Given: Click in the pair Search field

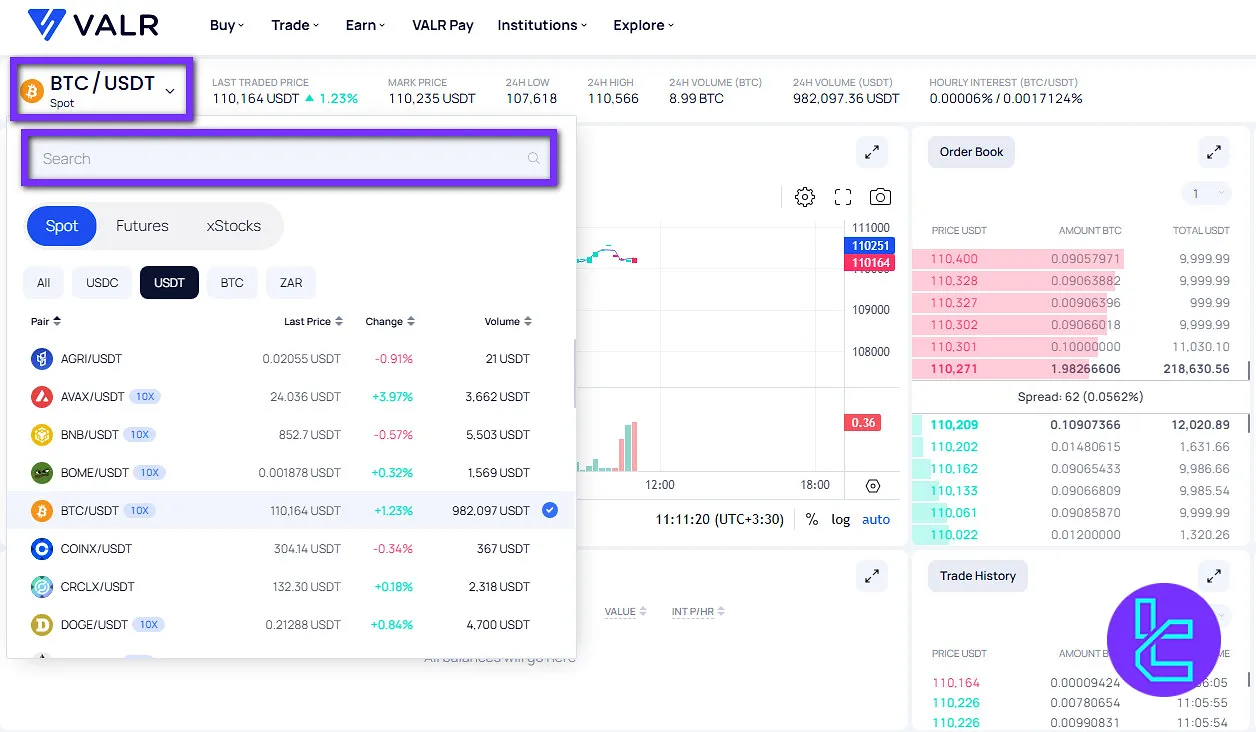Looking at the screenshot, I should [290, 158].
